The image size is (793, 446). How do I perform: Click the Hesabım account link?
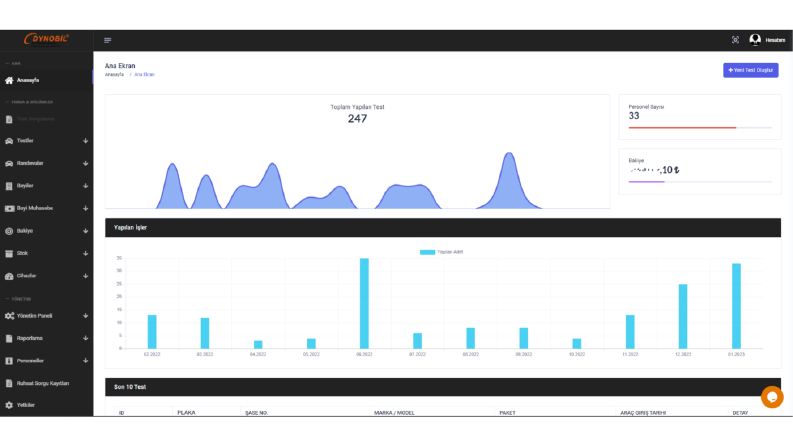pos(775,40)
